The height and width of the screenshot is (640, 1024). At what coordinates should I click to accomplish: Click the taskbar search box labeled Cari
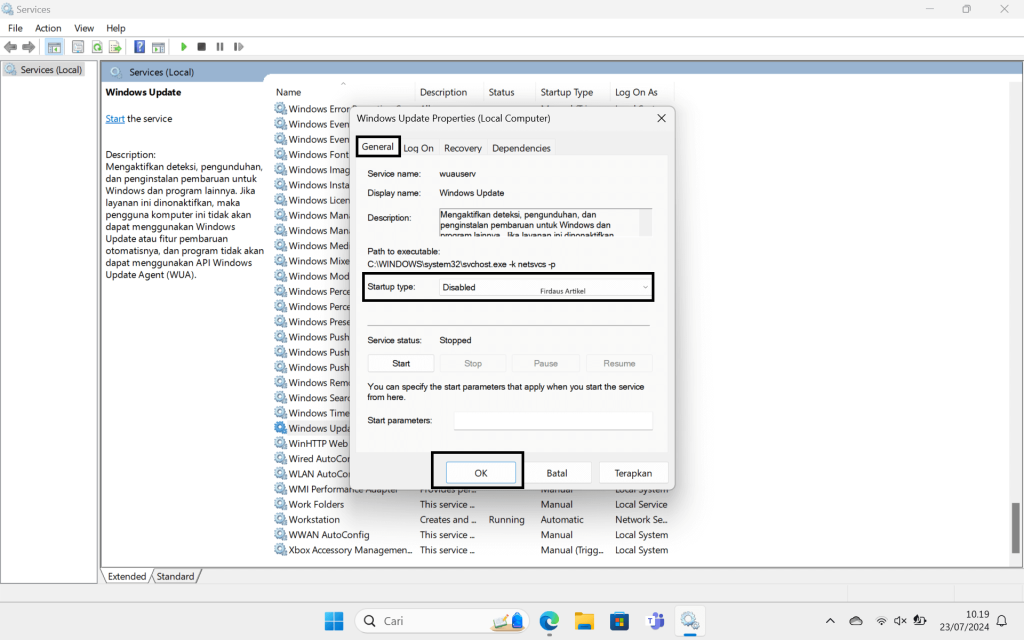pyautogui.click(x=444, y=621)
